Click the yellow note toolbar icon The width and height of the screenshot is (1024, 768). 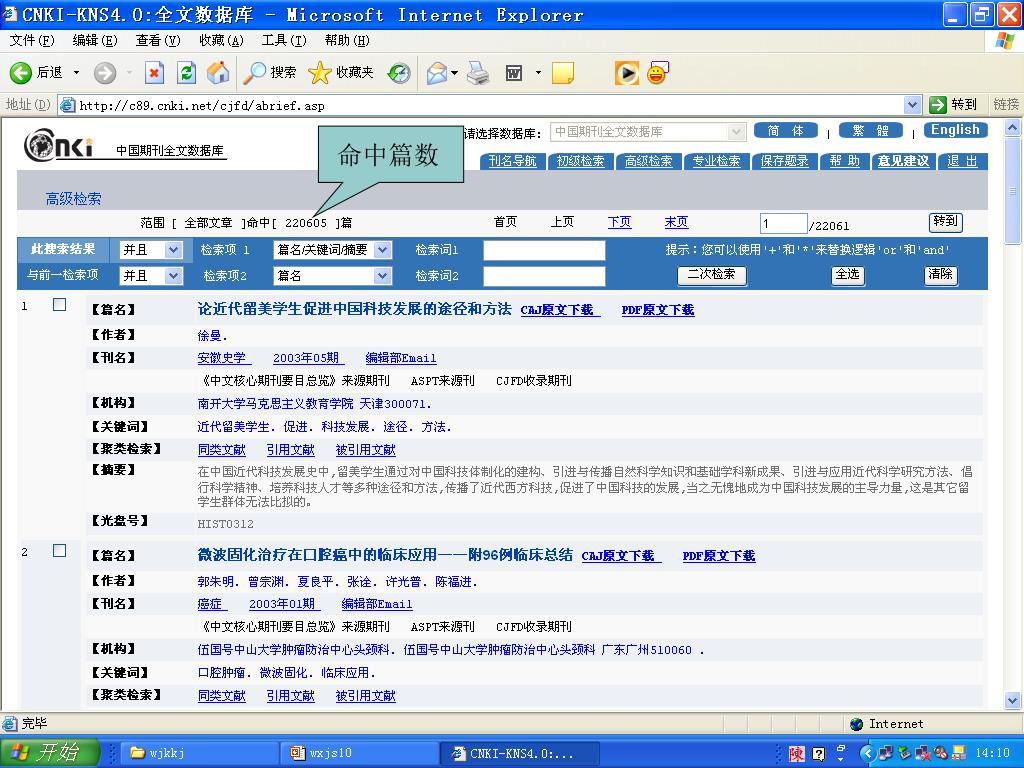[x=562, y=72]
